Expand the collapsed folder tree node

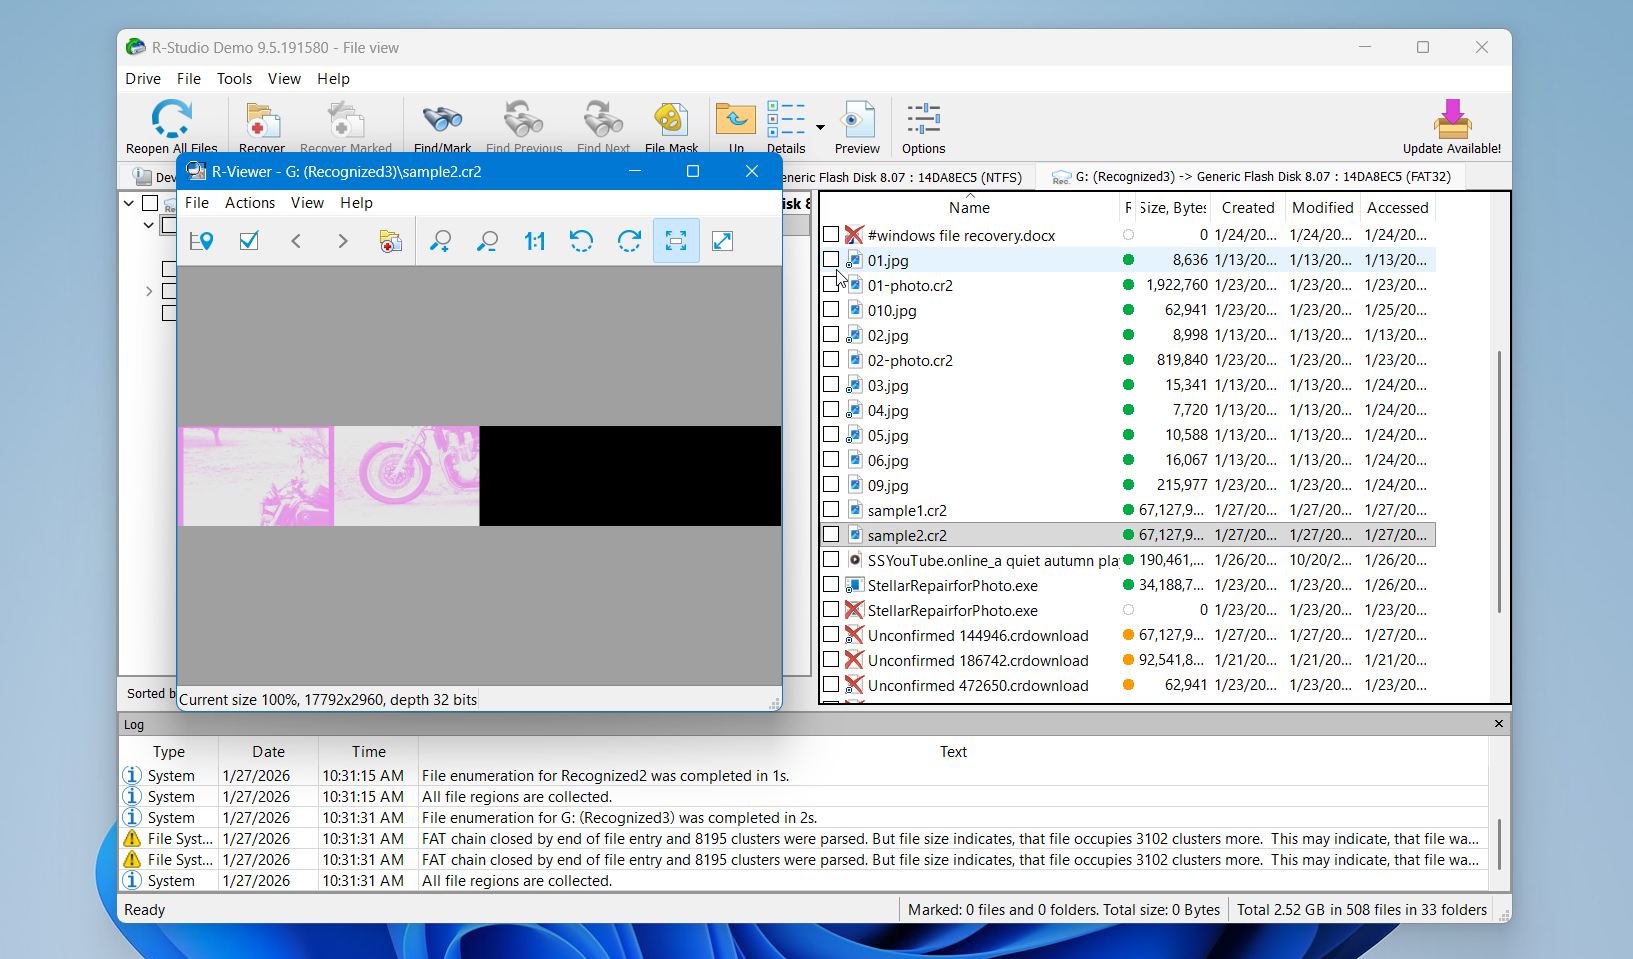pos(149,292)
